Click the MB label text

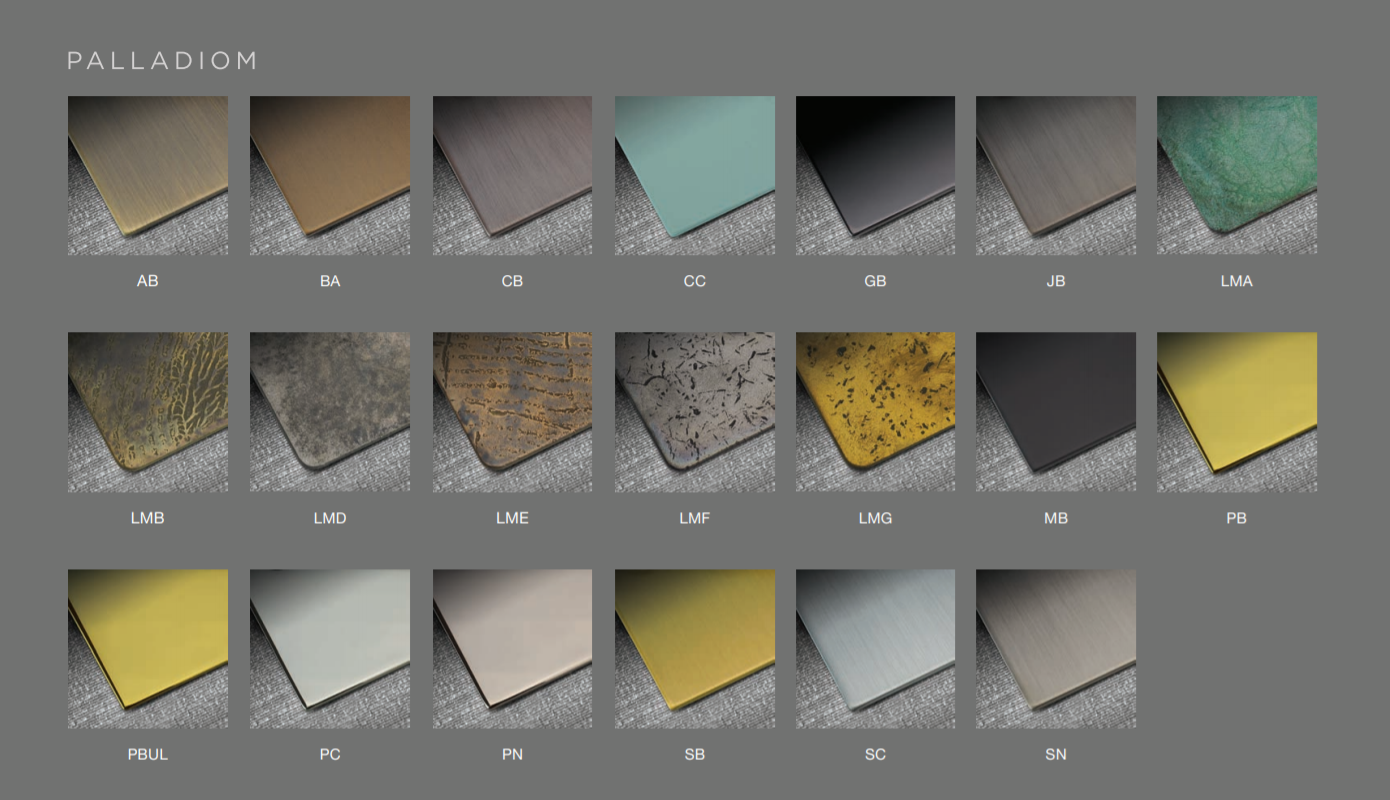pyautogui.click(x=1056, y=518)
